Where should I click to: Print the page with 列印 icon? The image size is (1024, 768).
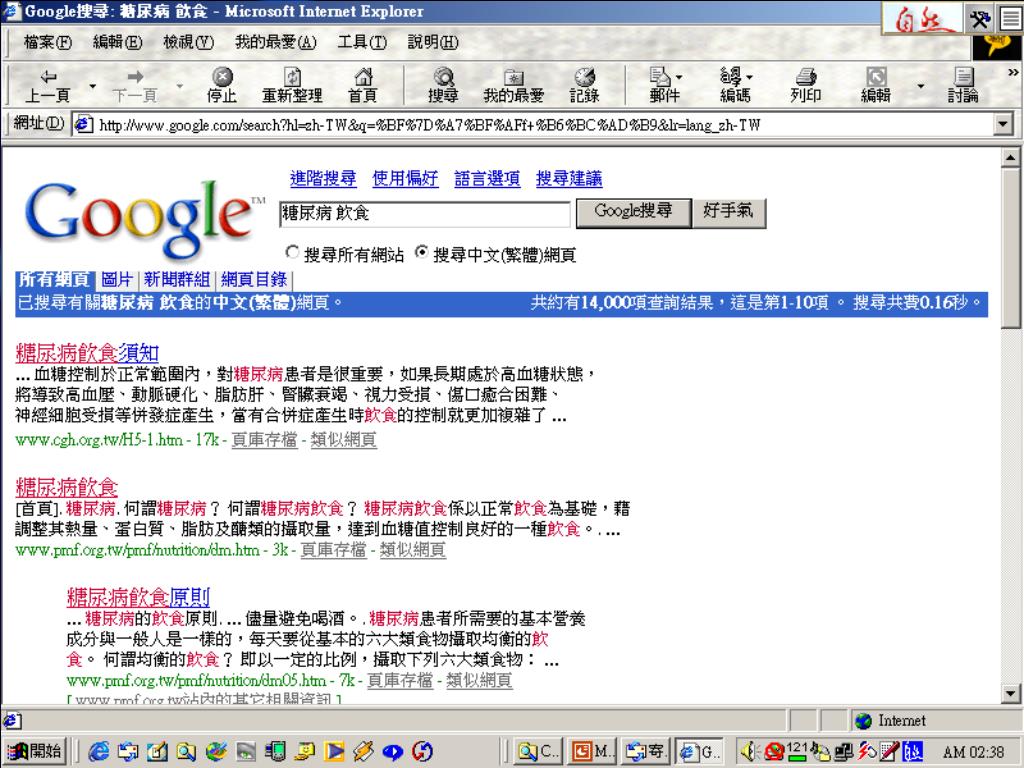805,86
